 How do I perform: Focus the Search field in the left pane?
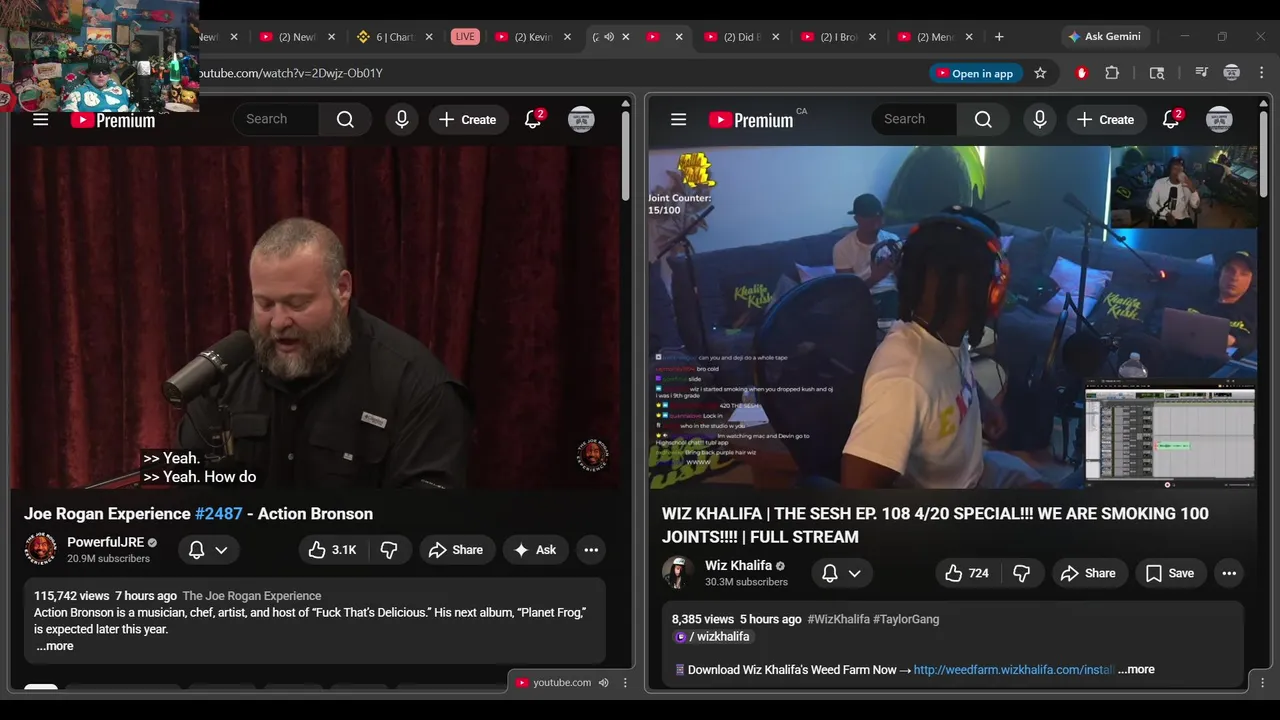click(x=277, y=120)
